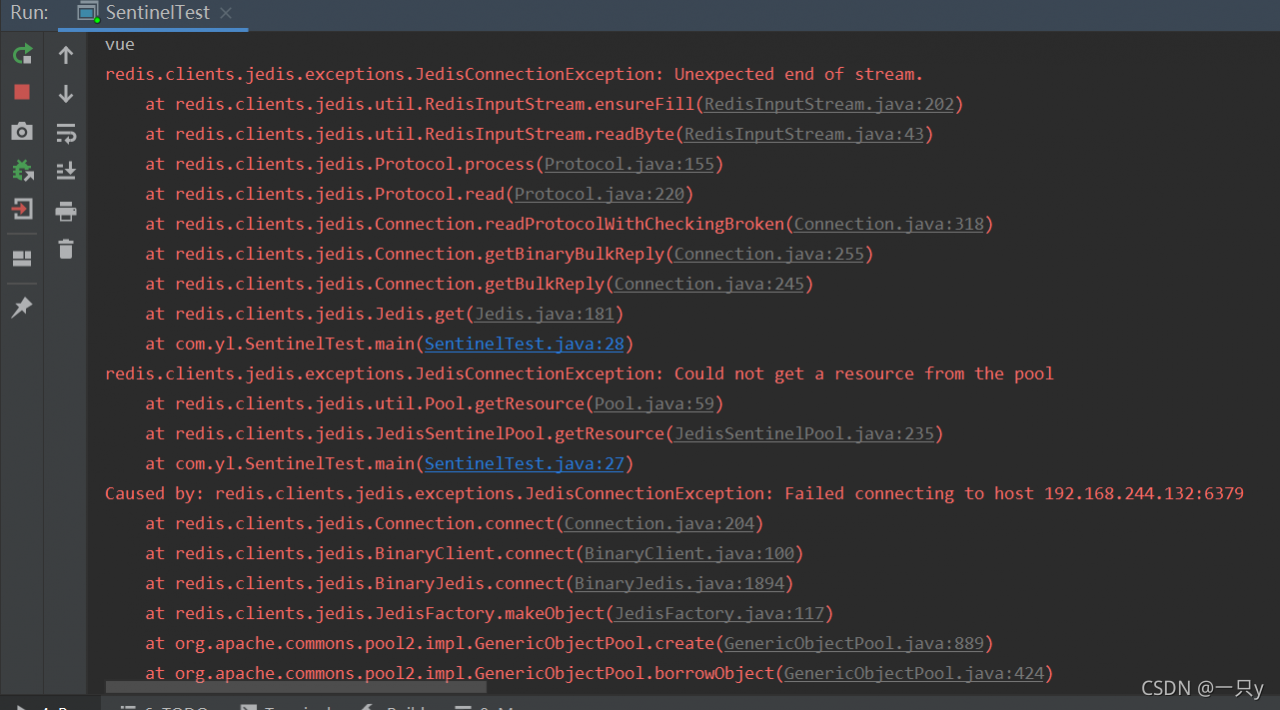Click the green bug rerun icon

pos(22,170)
